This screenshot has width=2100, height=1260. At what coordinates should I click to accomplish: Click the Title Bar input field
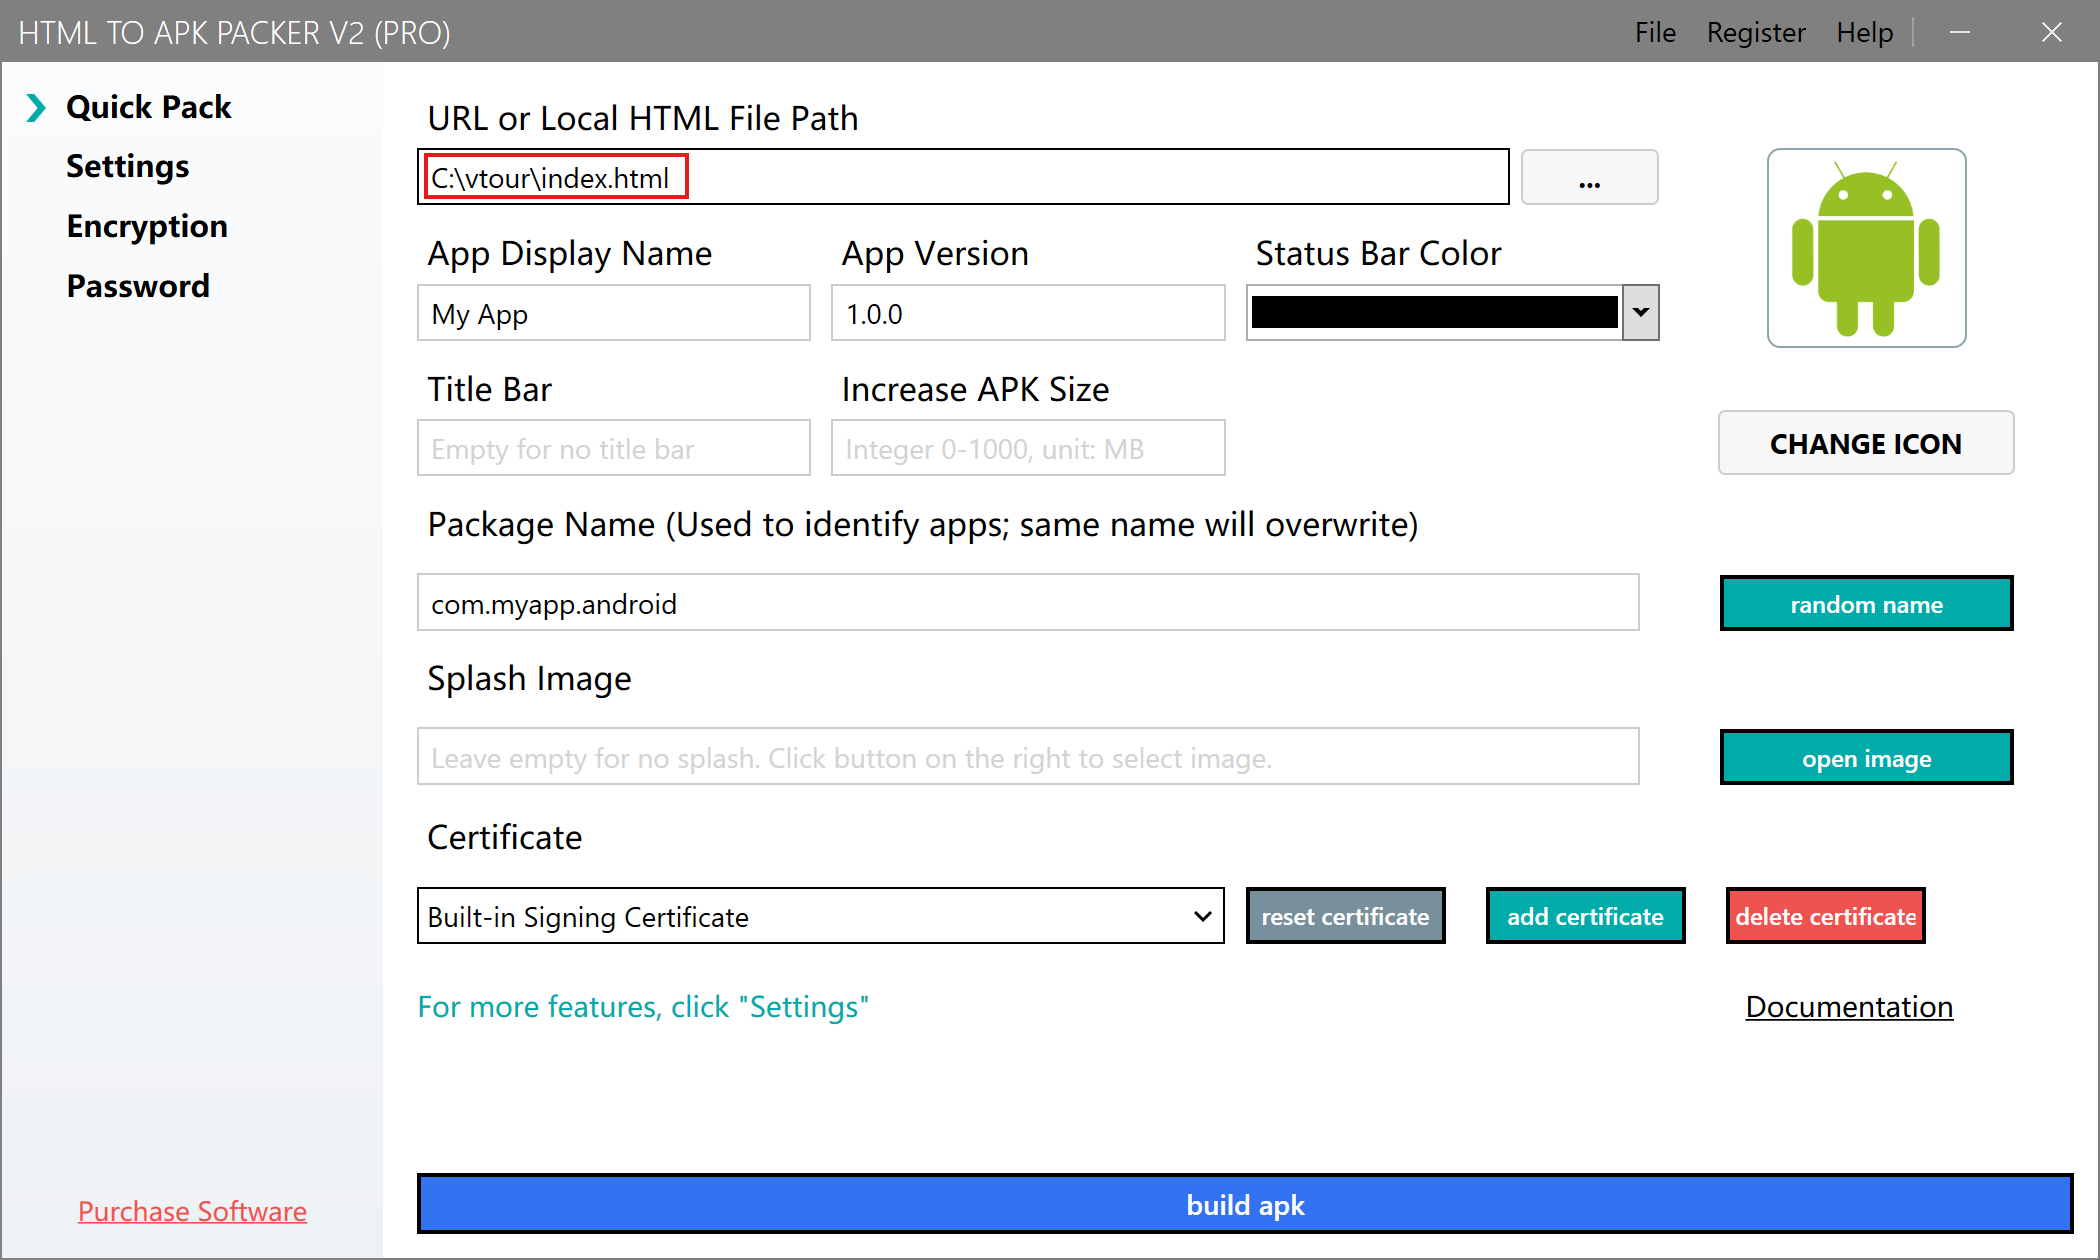point(613,448)
